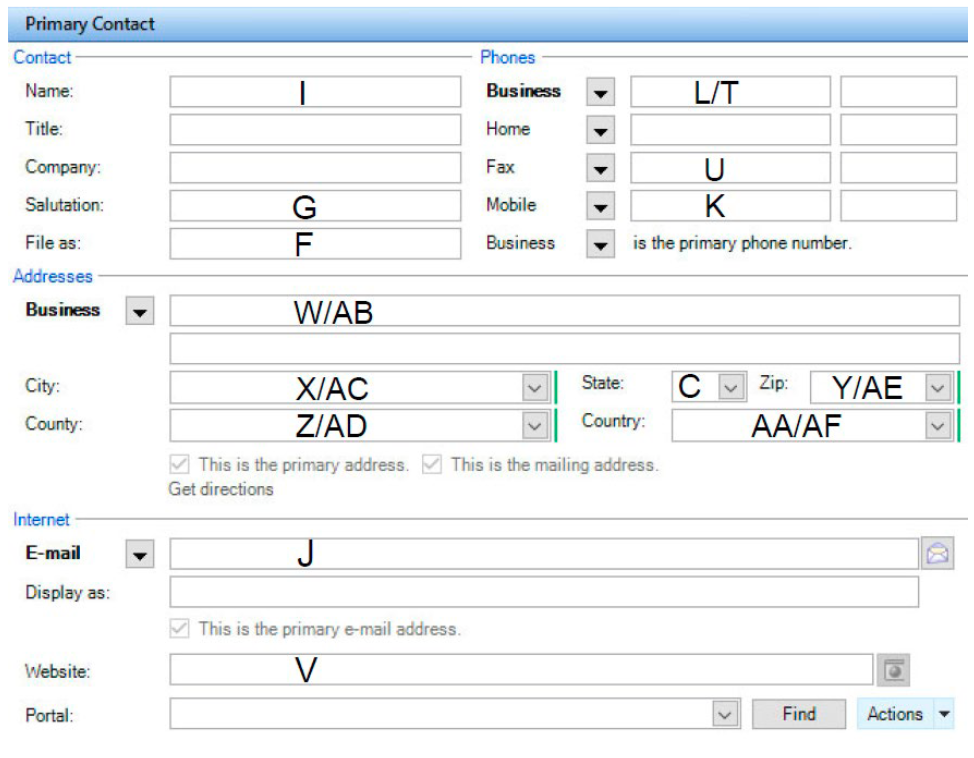Expand the City combo box
This screenshot has width=974, height=758.
(535, 388)
